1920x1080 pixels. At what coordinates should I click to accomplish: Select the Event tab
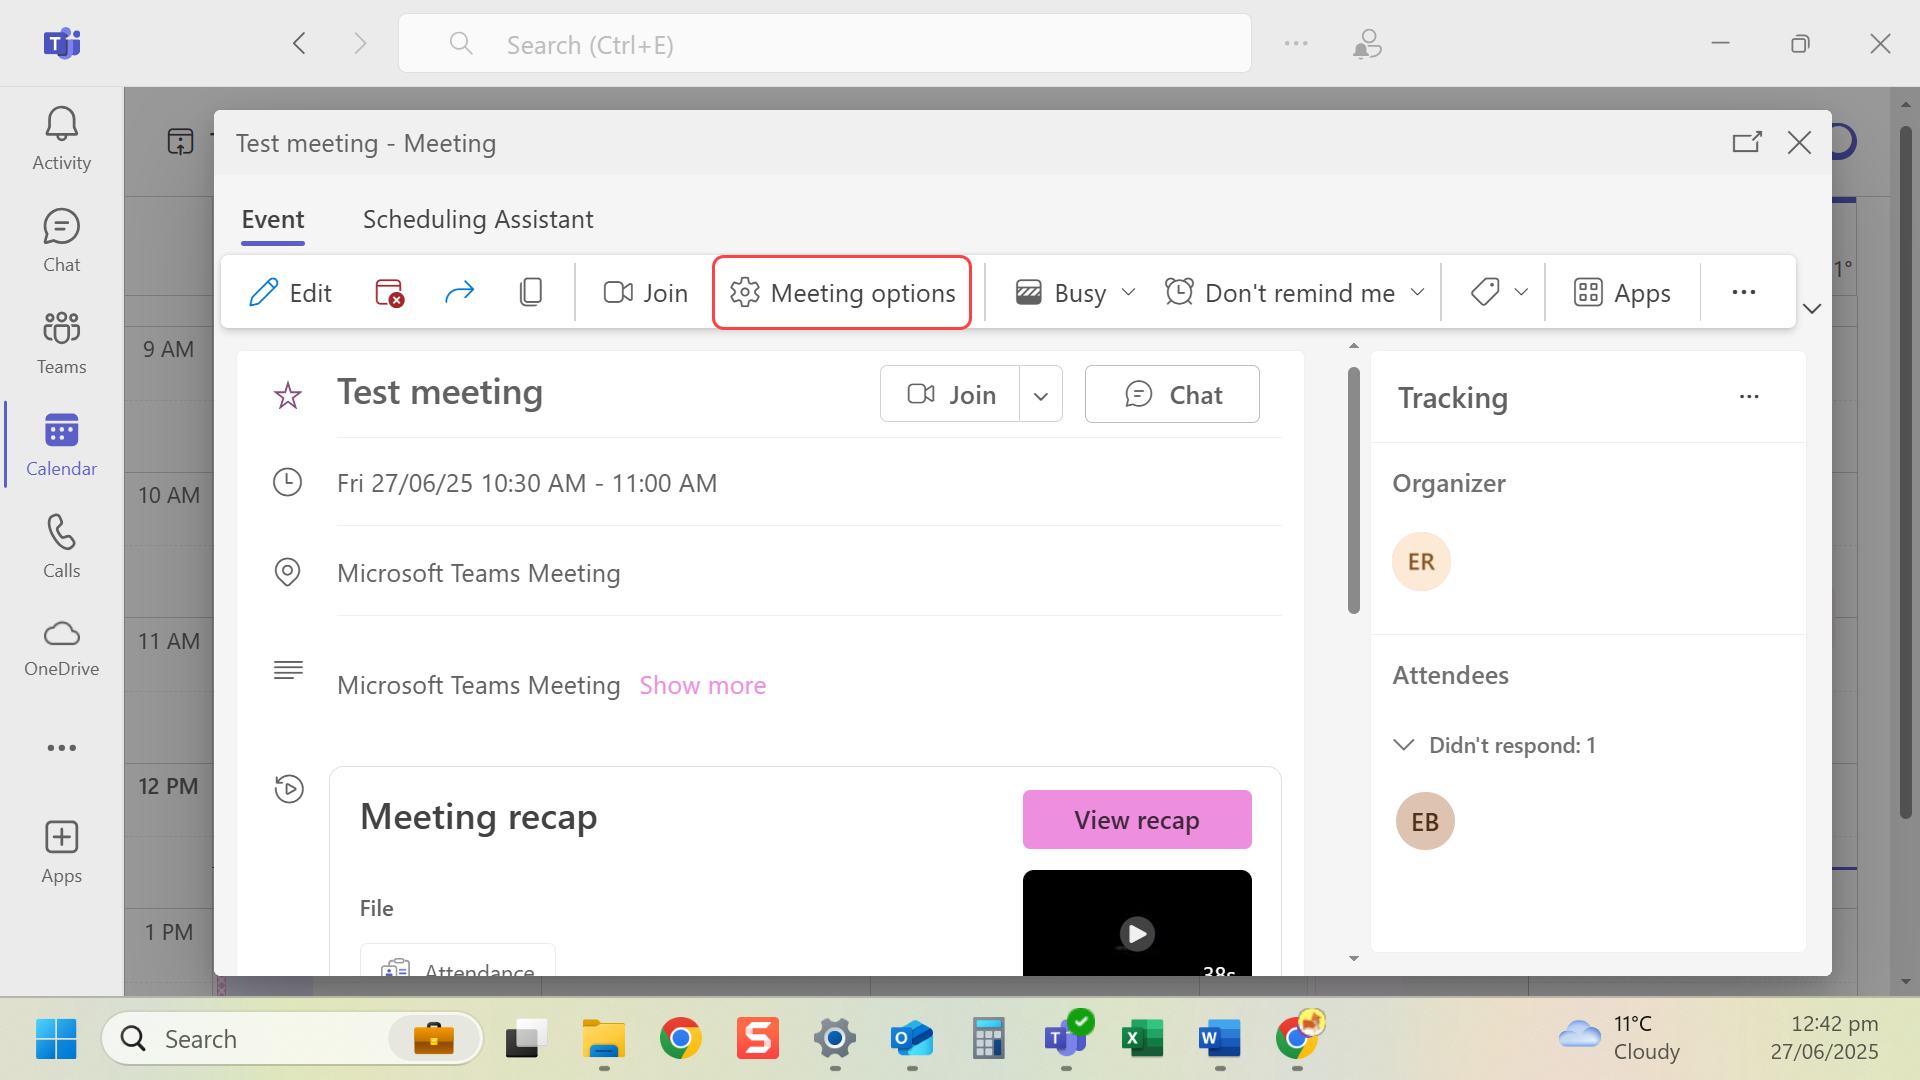pyautogui.click(x=273, y=219)
